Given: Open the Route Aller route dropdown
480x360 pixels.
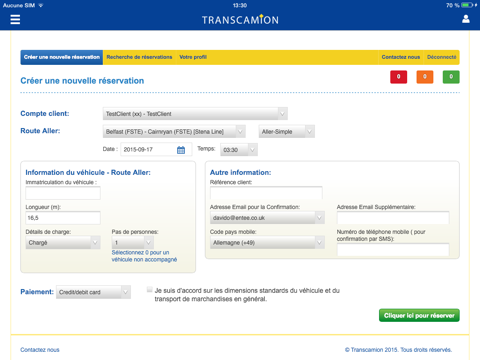Looking at the screenshot, I should tap(174, 131).
